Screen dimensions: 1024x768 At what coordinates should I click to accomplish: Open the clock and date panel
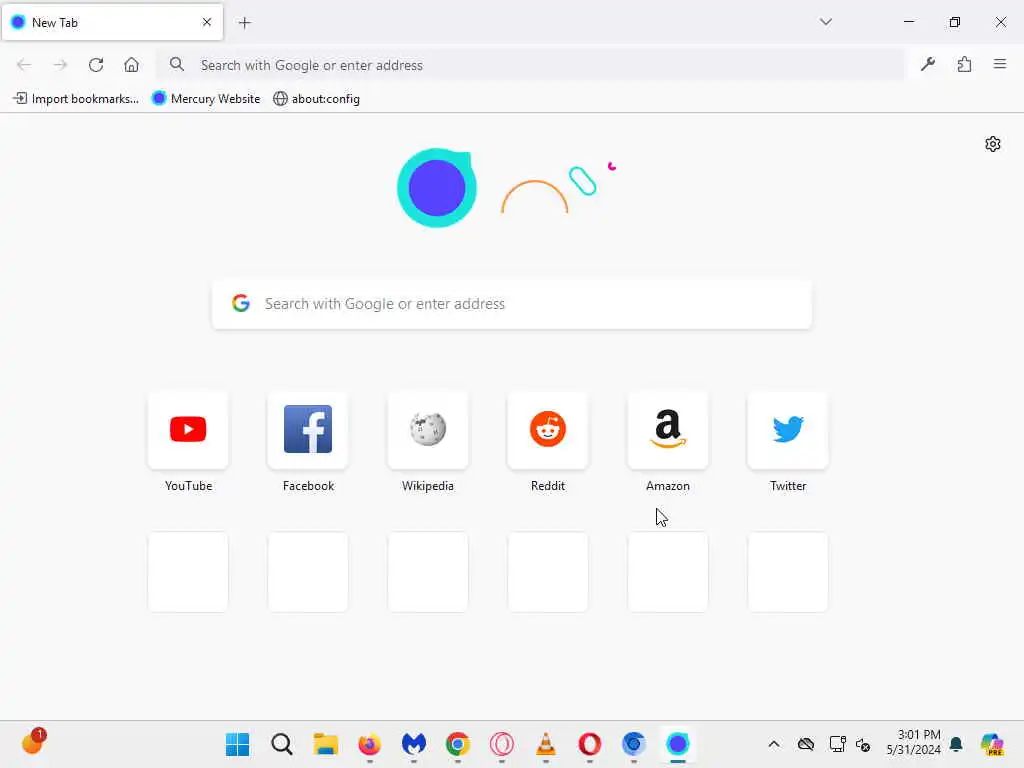click(x=914, y=743)
